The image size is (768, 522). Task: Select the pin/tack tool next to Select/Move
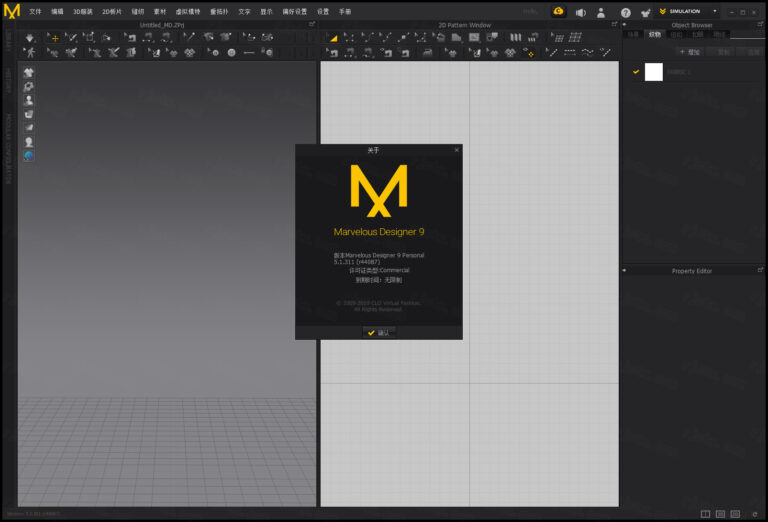pyautogui.click(x=71, y=37)
